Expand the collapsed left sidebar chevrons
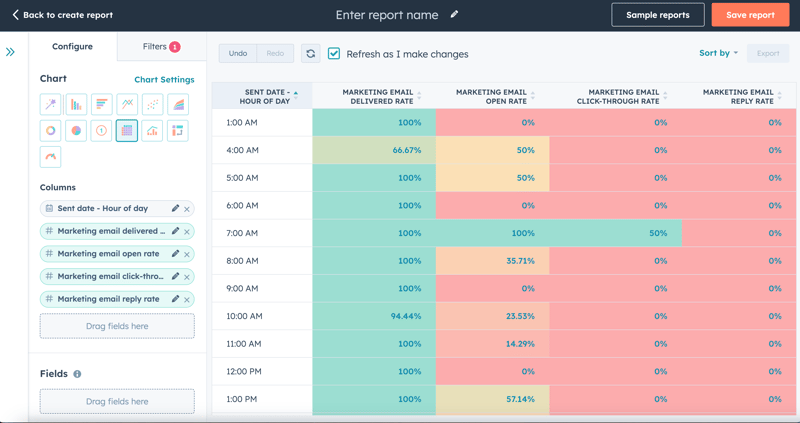This screenshot has width=800, height=423. pos(11,52)
